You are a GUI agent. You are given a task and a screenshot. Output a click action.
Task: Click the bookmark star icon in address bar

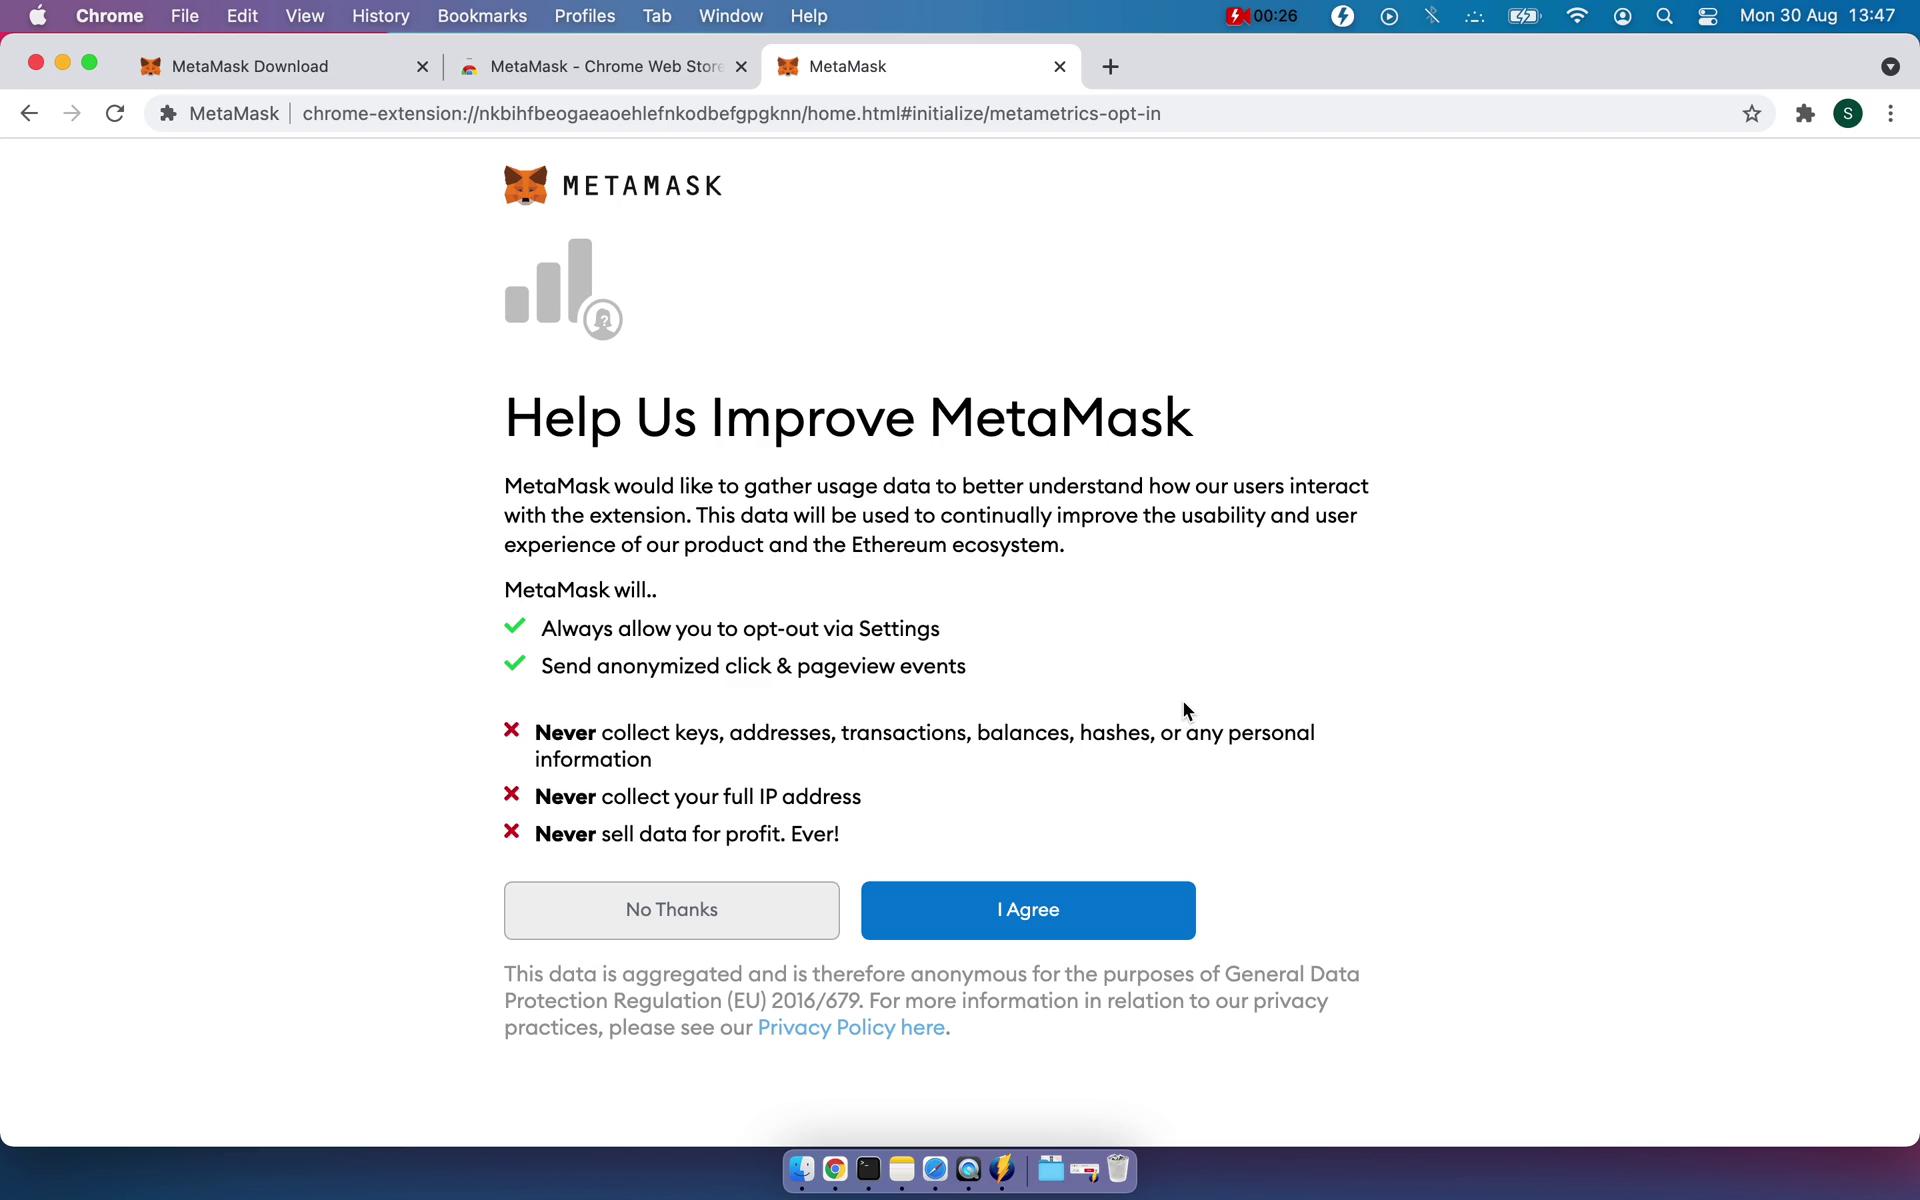pyautogui.click(x=1749, y=113)
